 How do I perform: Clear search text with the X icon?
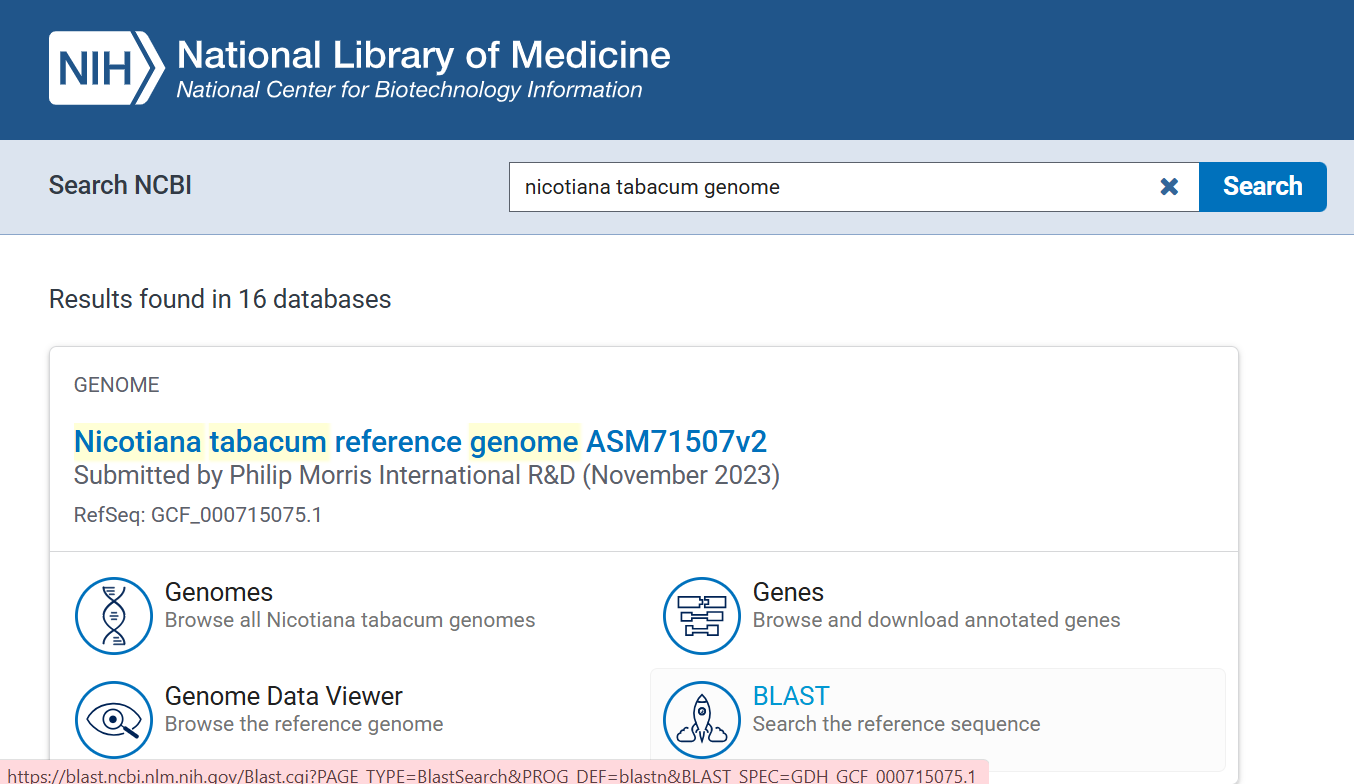pos(1169,187)
